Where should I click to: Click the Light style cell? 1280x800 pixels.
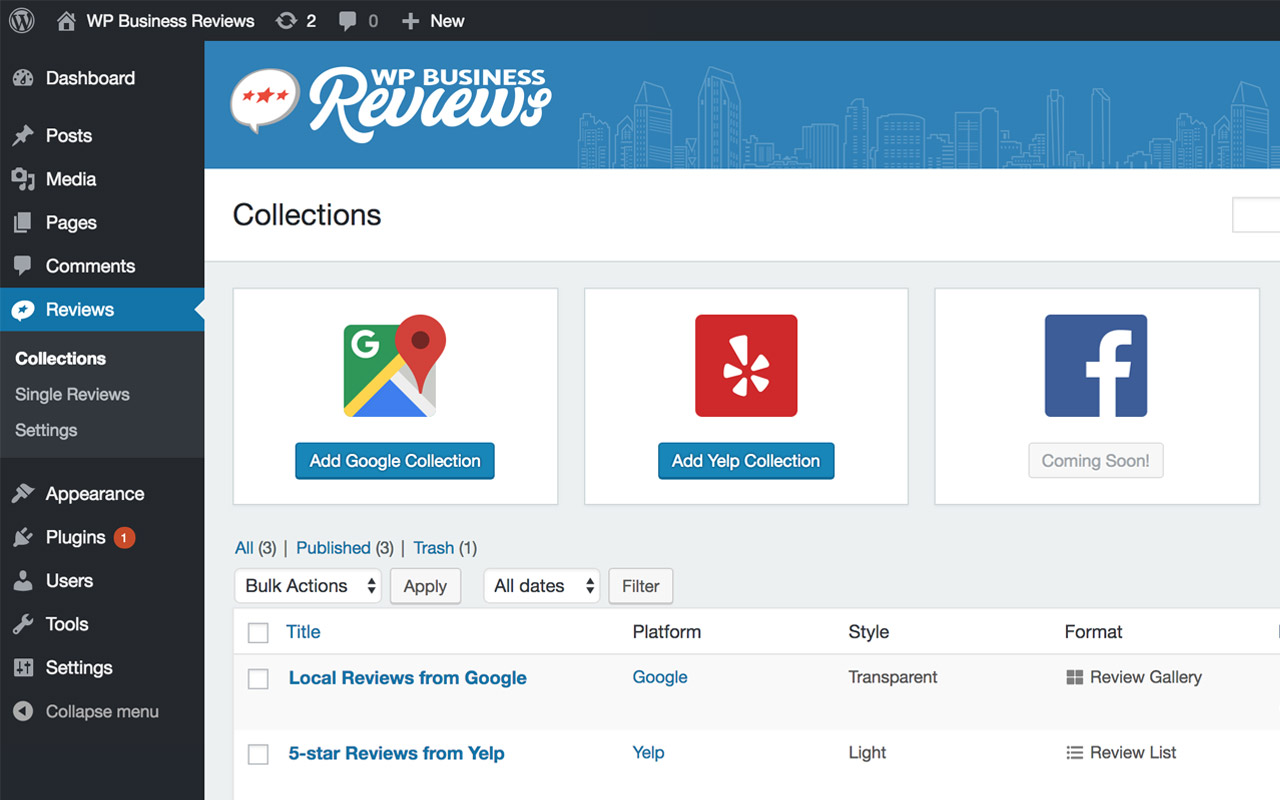point(867,752)
